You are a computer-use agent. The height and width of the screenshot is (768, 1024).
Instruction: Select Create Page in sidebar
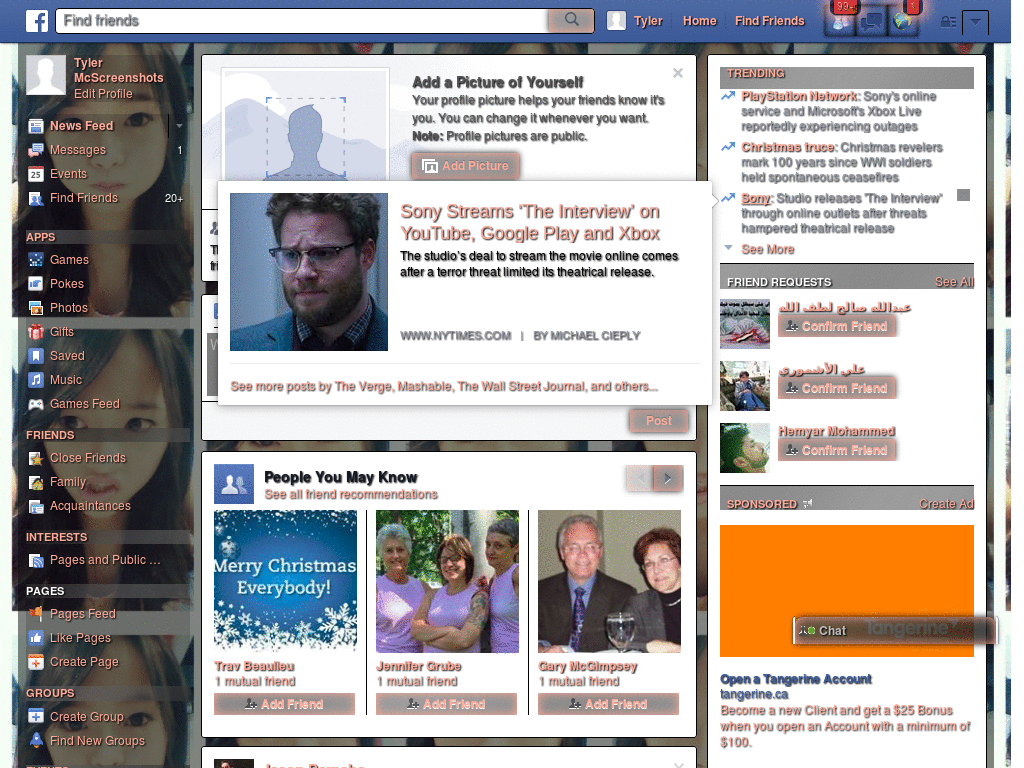(84, 662)
